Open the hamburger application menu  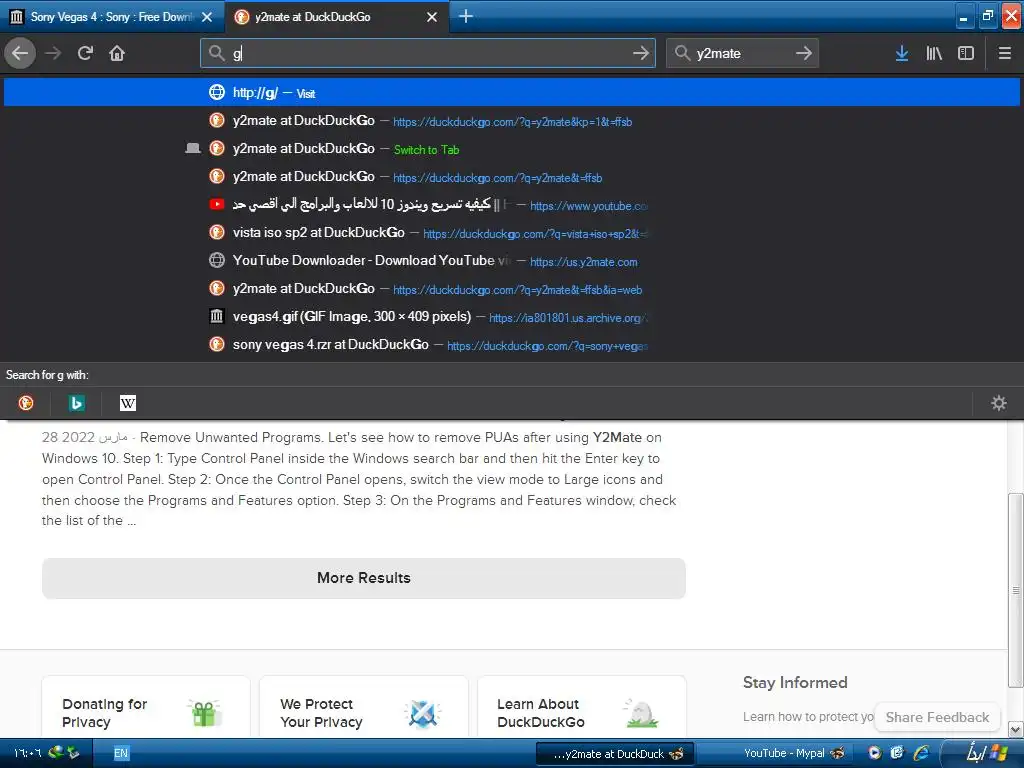pyautogui.click(x=1005, y=53)
